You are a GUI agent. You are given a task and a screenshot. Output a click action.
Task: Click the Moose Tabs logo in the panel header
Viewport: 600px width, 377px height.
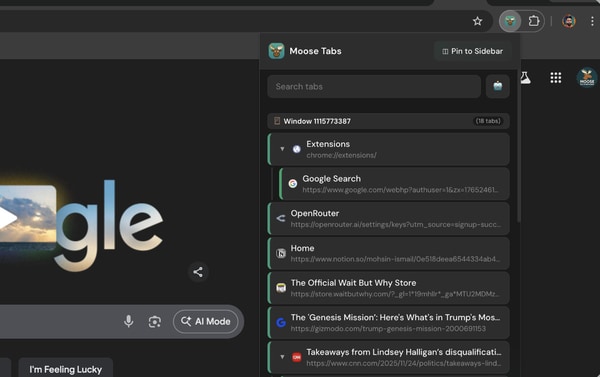coord(276,51)
